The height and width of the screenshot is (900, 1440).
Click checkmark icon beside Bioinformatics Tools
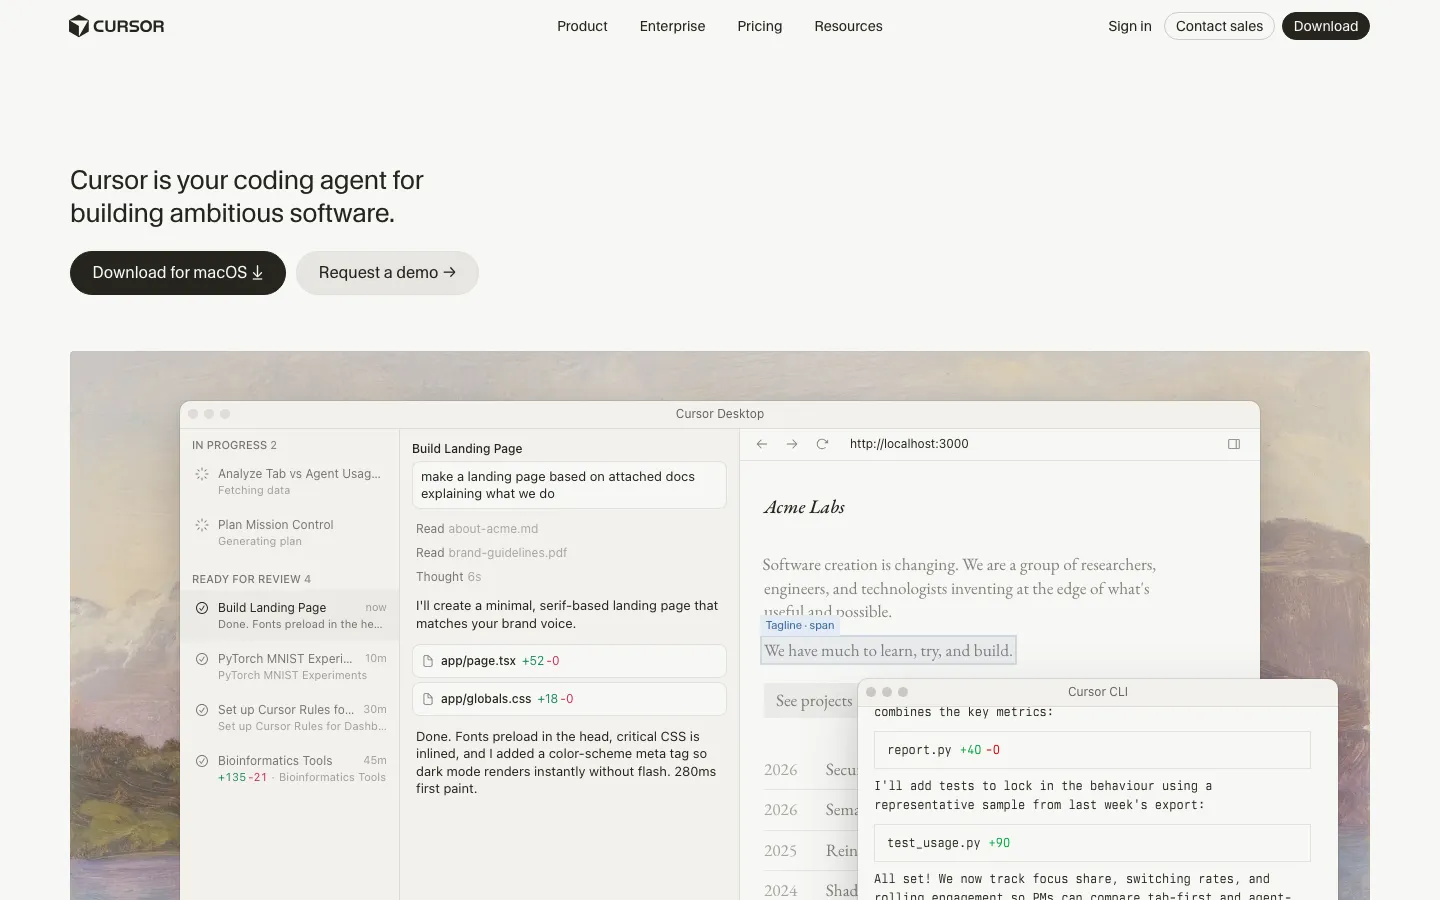(202, 761)
